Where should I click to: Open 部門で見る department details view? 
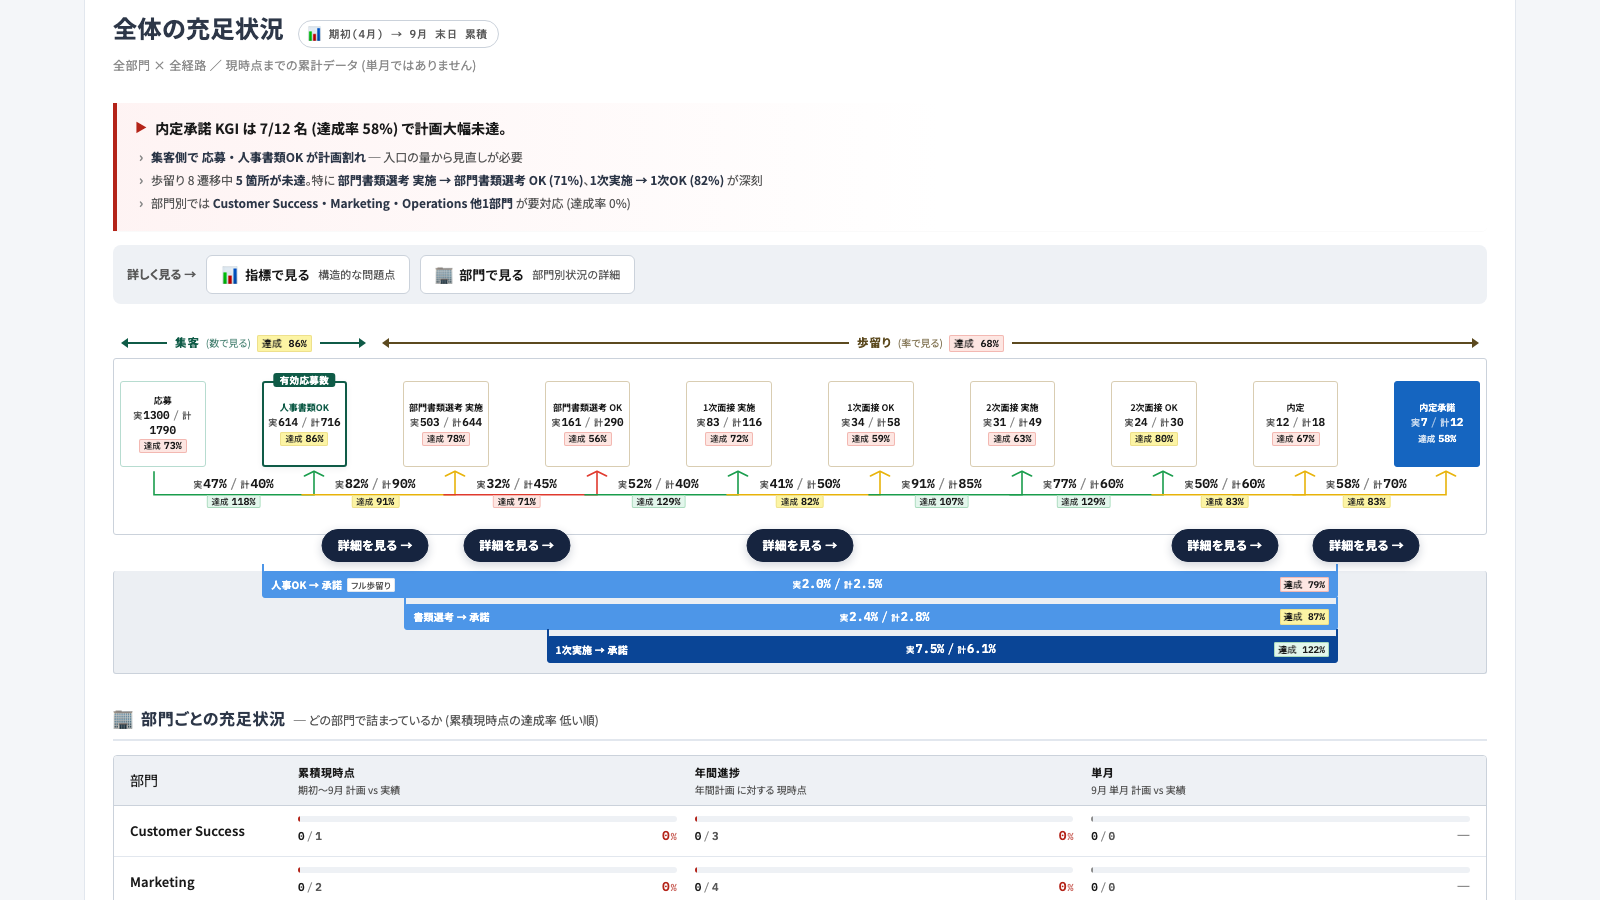coord(527,275)
